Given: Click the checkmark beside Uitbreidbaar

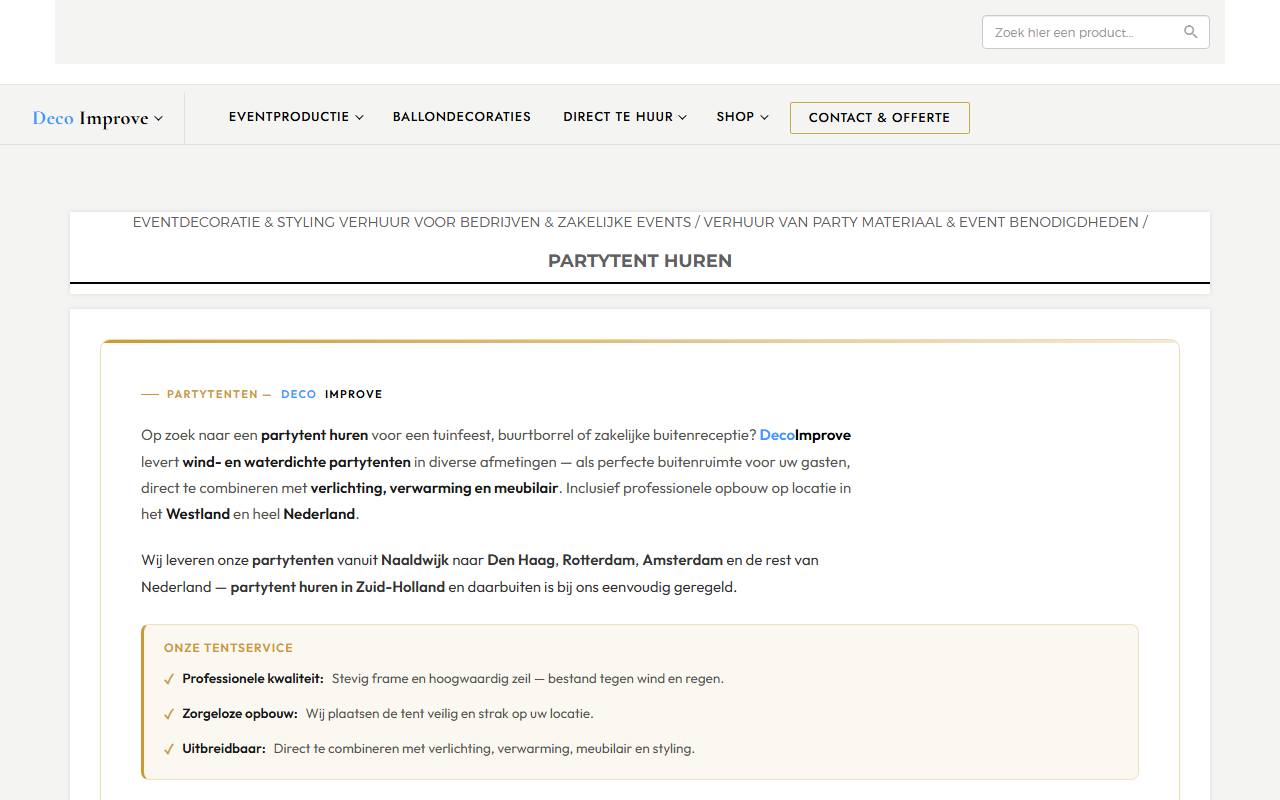Looking at the screenshot, I should pos(169,749).
